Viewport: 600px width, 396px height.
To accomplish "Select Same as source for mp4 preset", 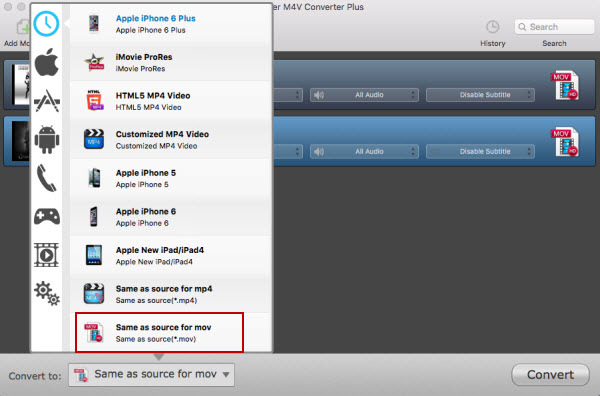I will coord(171,294).
